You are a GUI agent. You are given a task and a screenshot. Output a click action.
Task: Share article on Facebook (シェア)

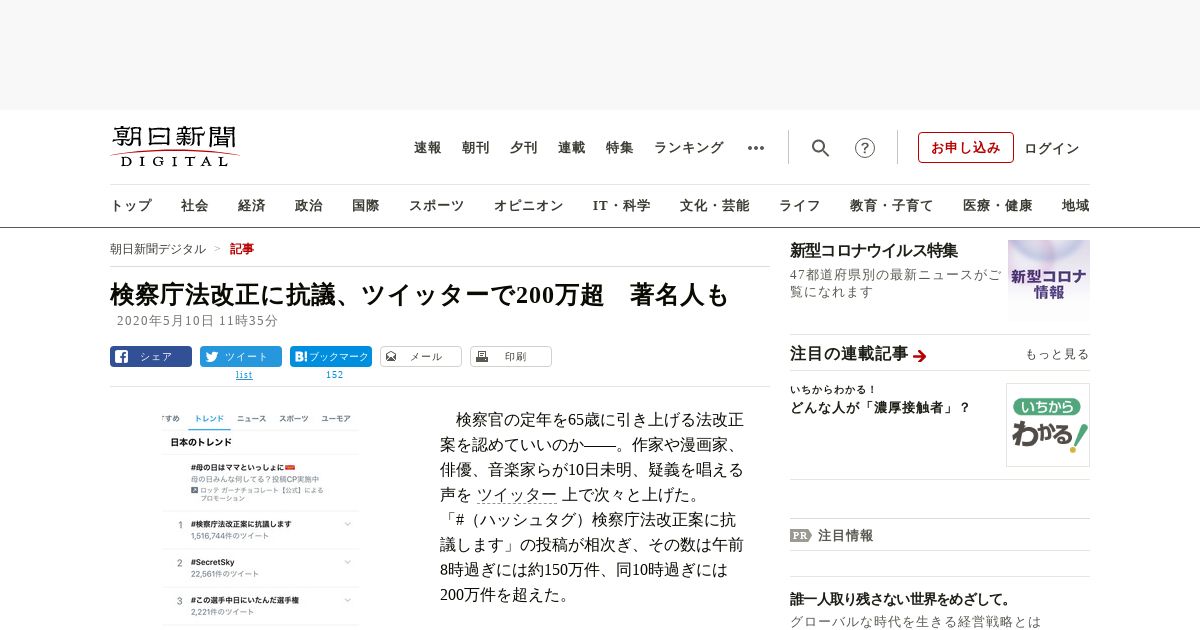[x=151, y=356]
